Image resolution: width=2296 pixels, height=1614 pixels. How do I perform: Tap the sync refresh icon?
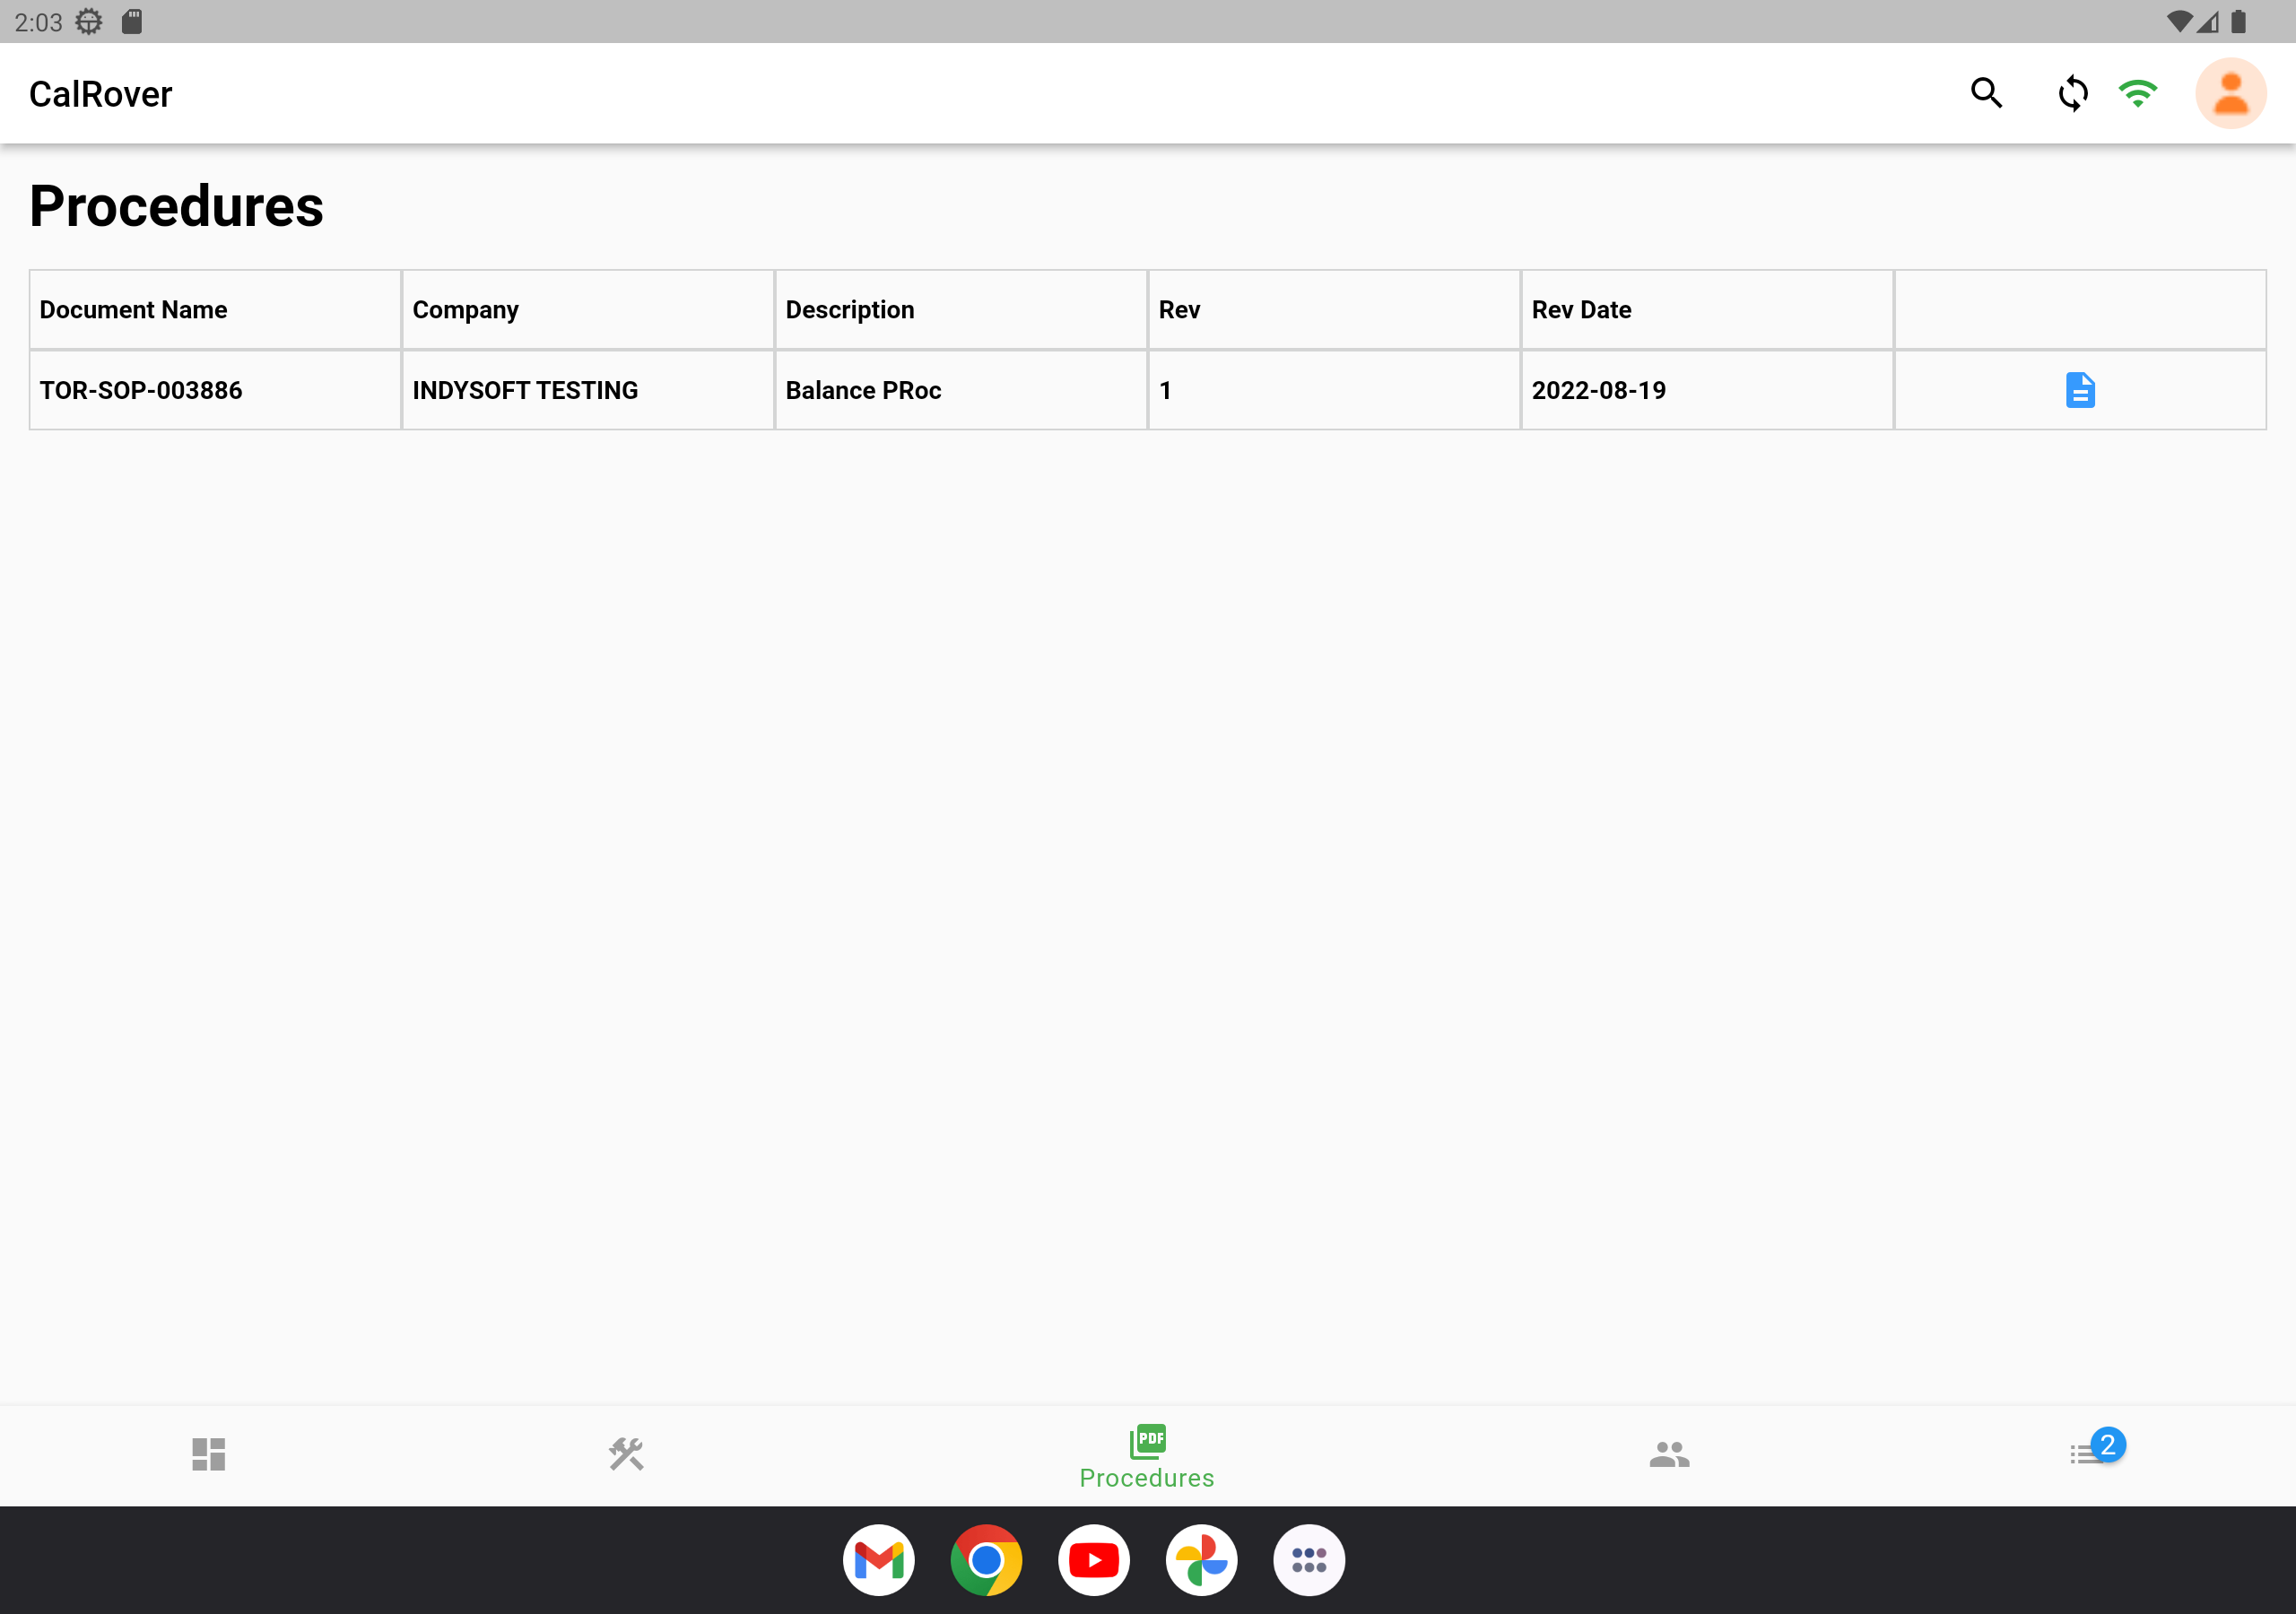click(2072, 93)
